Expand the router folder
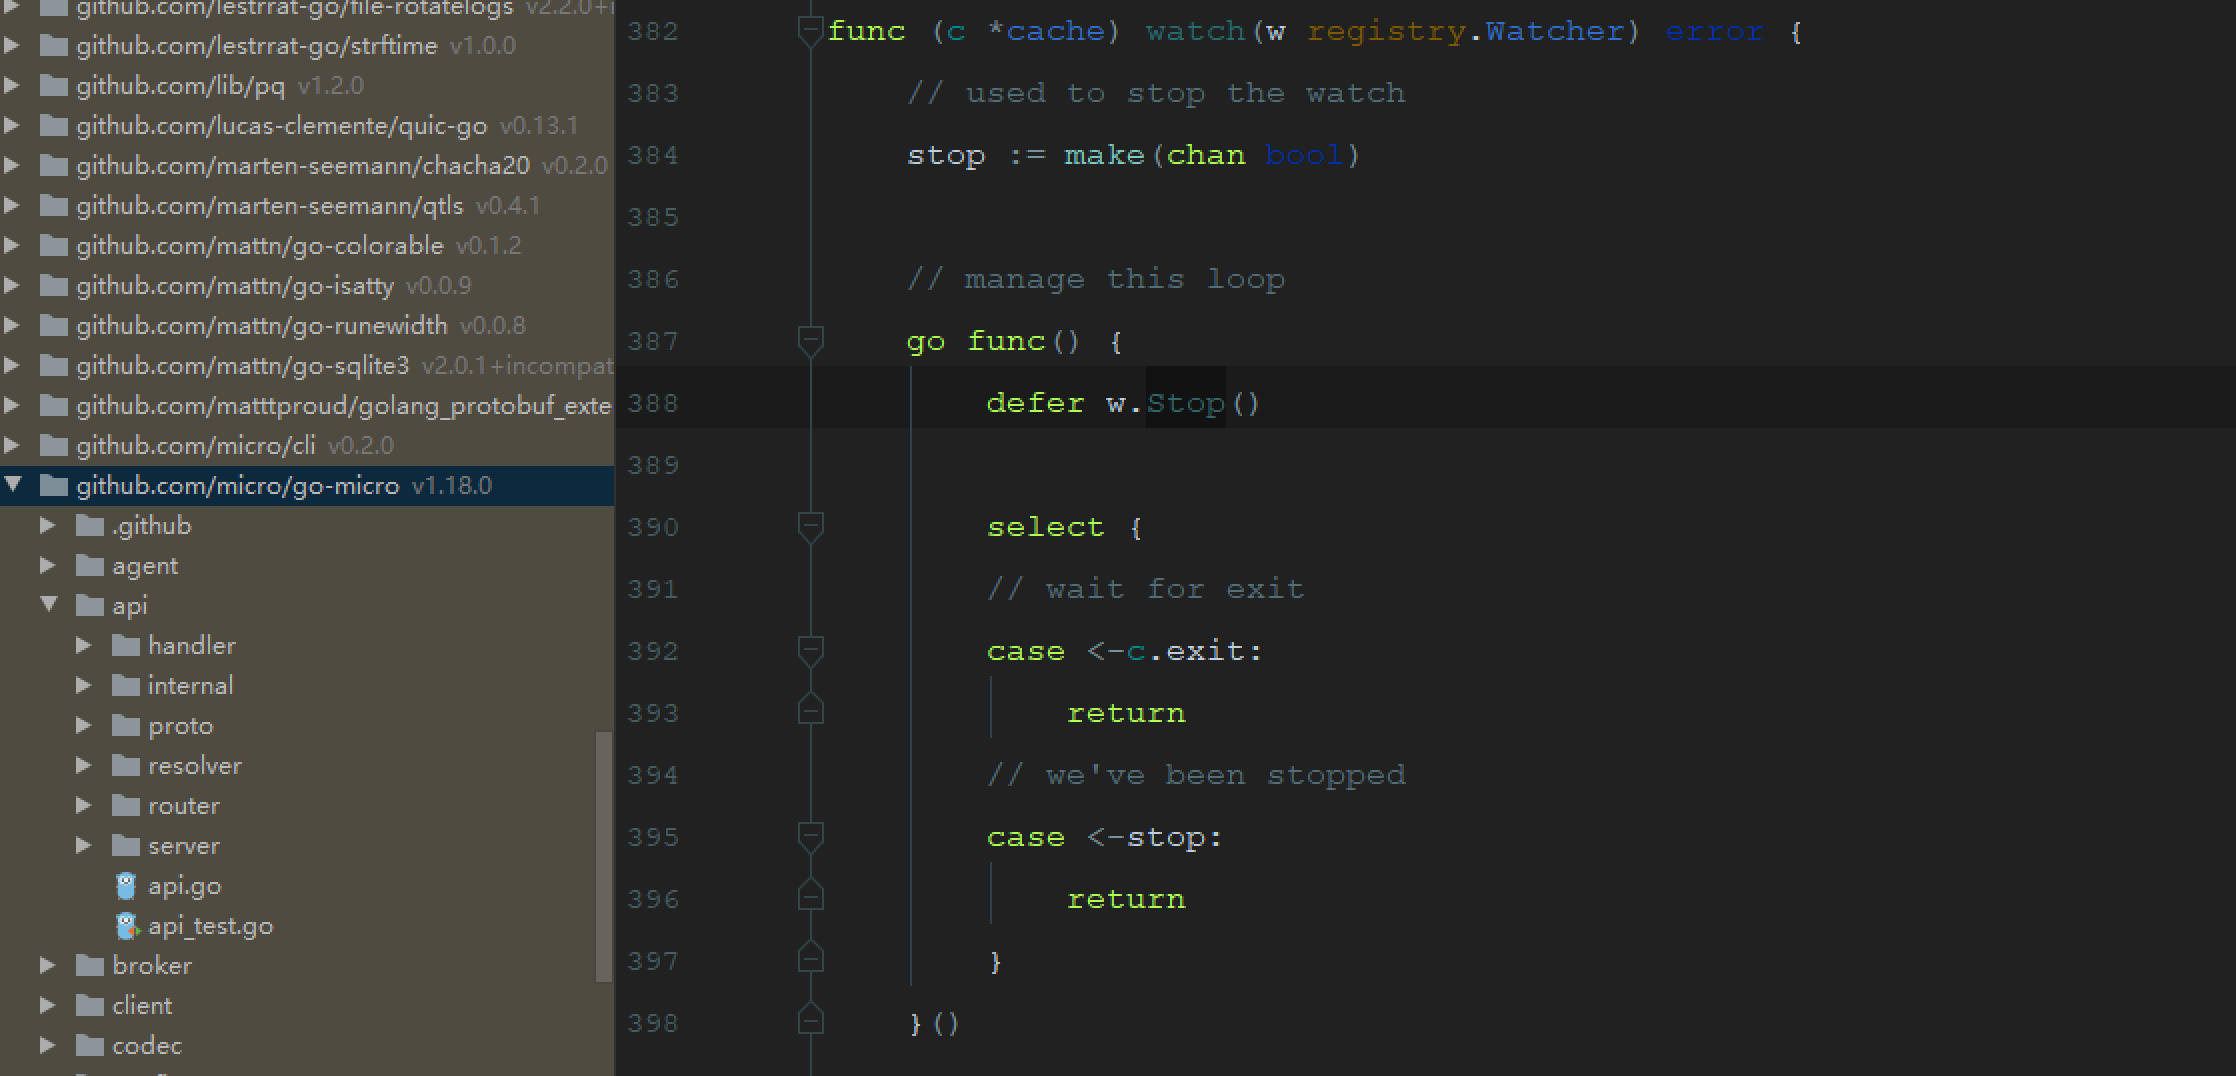This screenshot has width=2236, height=1076. pyautogui.click(x=84, y=806)
